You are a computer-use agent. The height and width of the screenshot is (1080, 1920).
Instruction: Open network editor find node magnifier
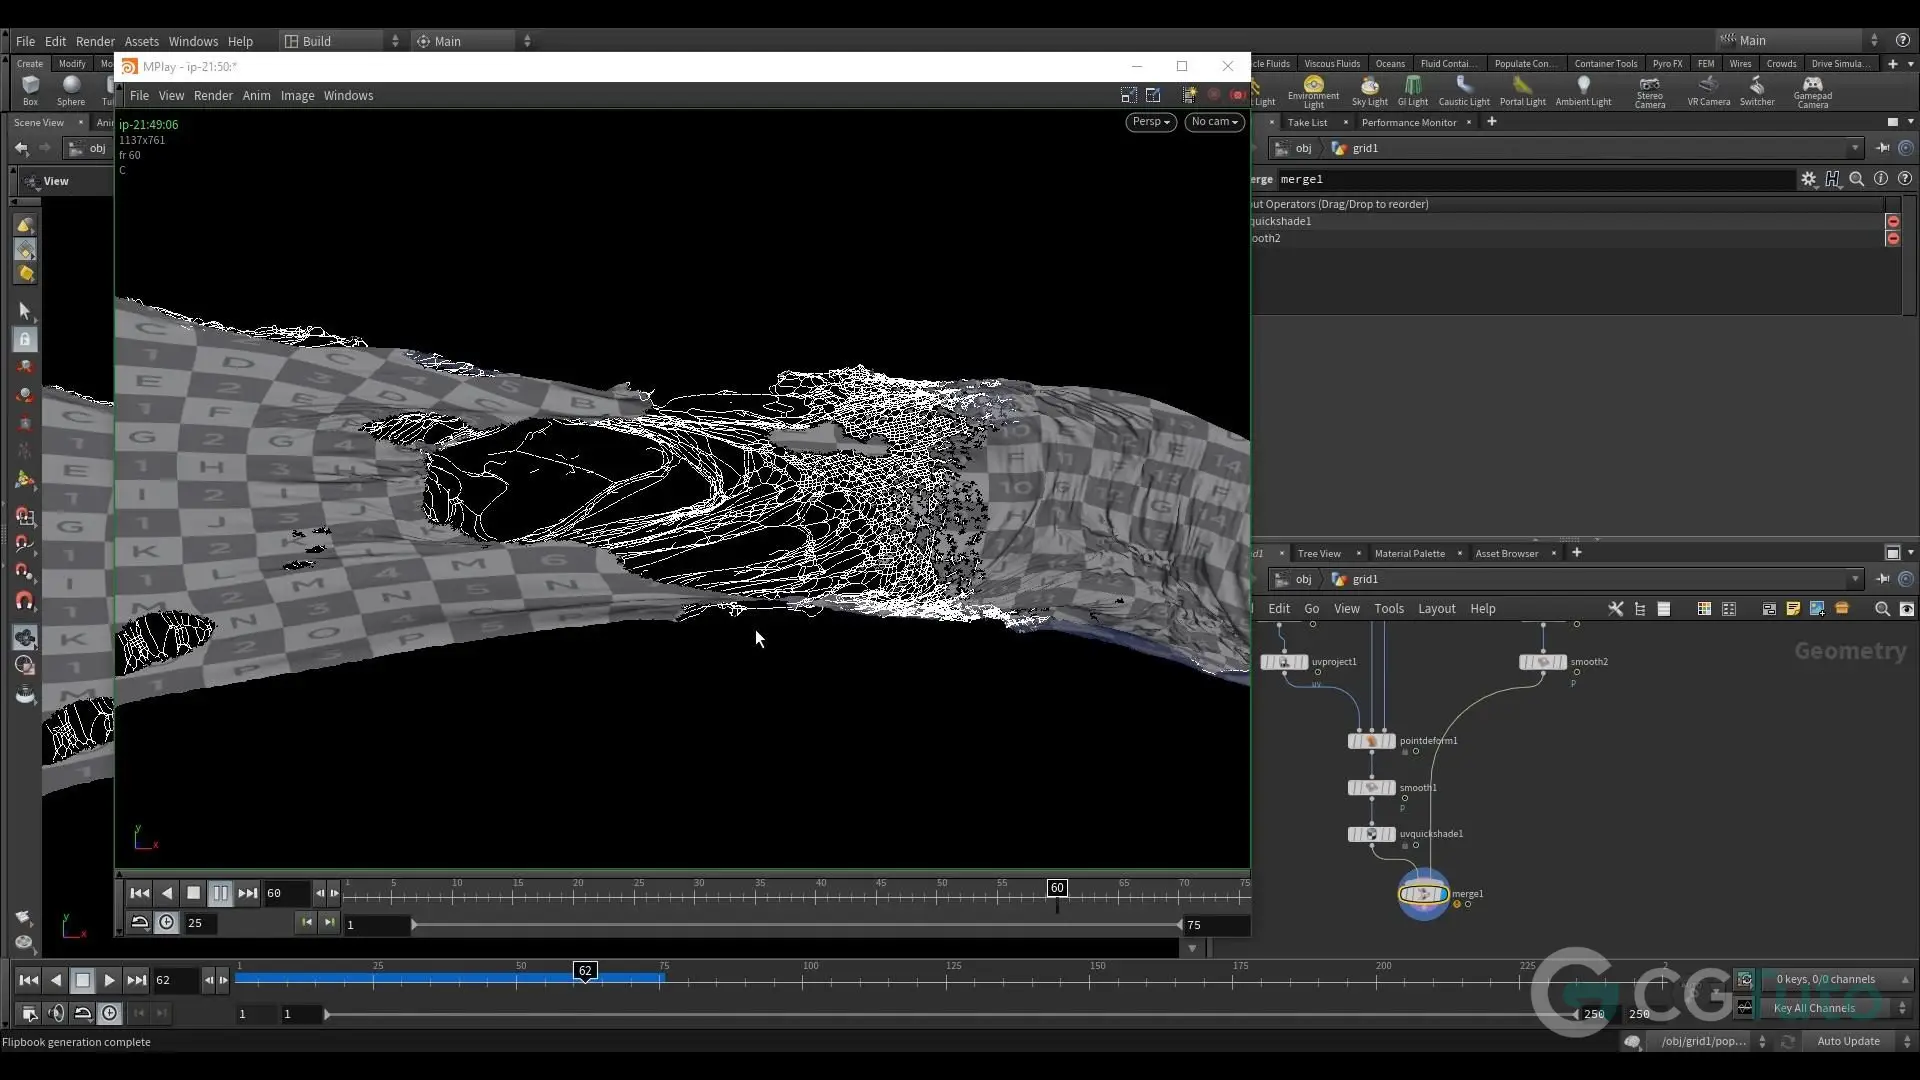[1882, 609]
